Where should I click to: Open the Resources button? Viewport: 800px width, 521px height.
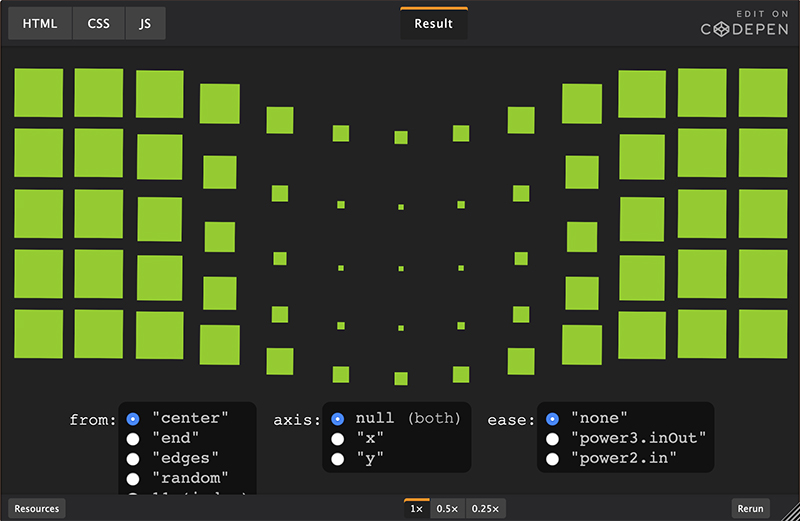(x=37, y=508)
